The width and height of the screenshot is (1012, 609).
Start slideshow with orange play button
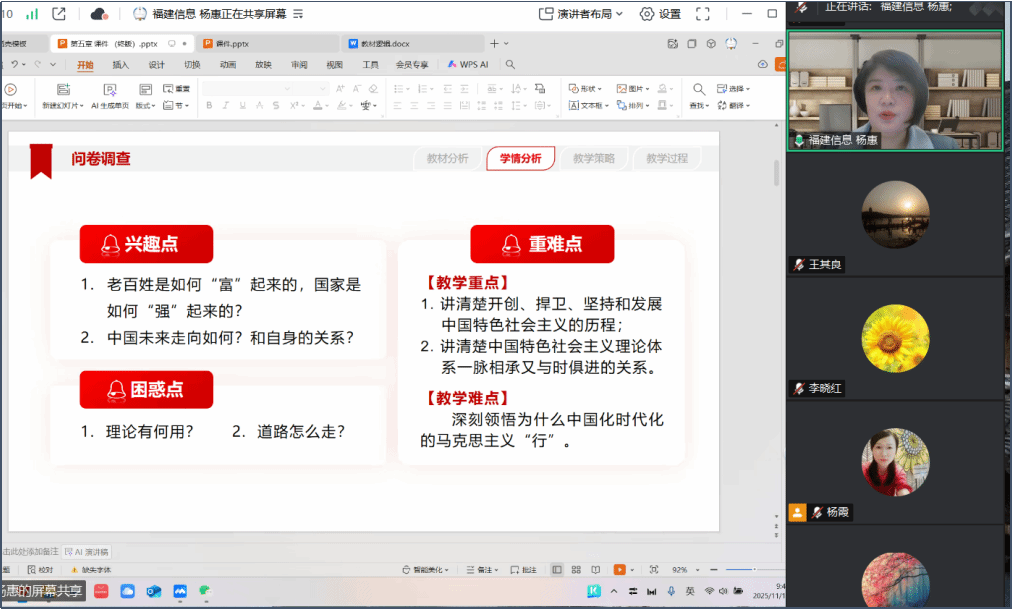click(x=620, y=569)
